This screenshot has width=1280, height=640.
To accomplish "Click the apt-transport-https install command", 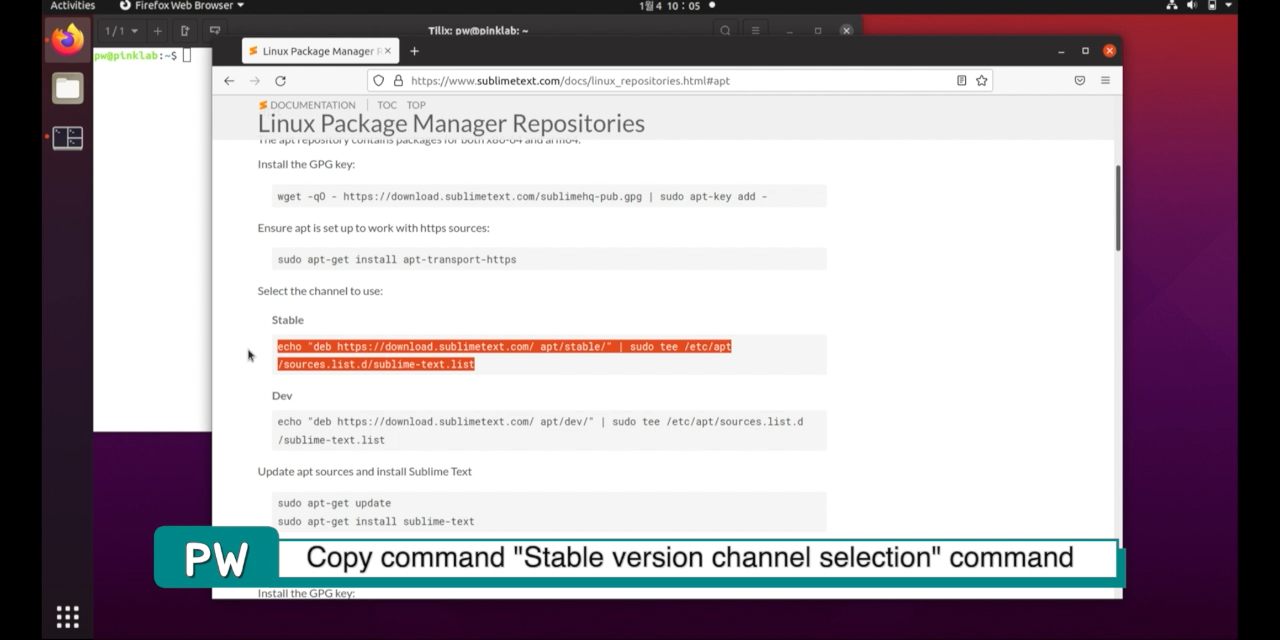I will 397,260.
